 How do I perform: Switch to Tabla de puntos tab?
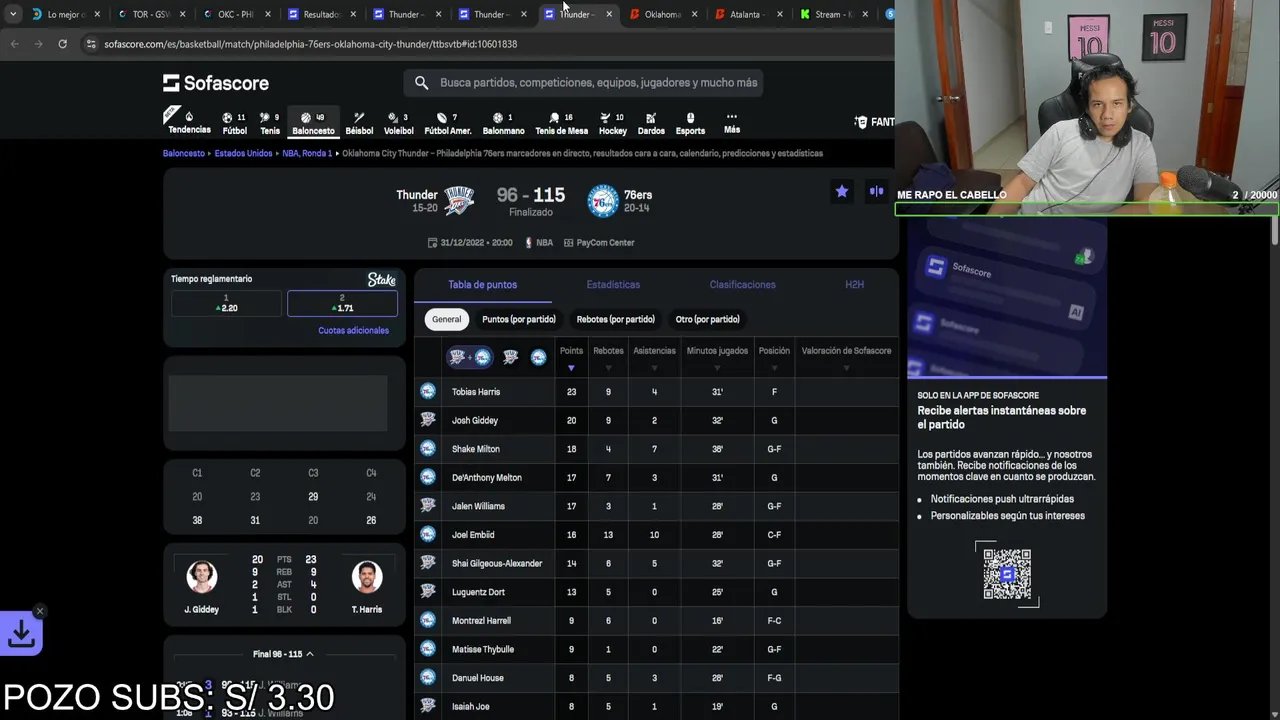[482, 285]
